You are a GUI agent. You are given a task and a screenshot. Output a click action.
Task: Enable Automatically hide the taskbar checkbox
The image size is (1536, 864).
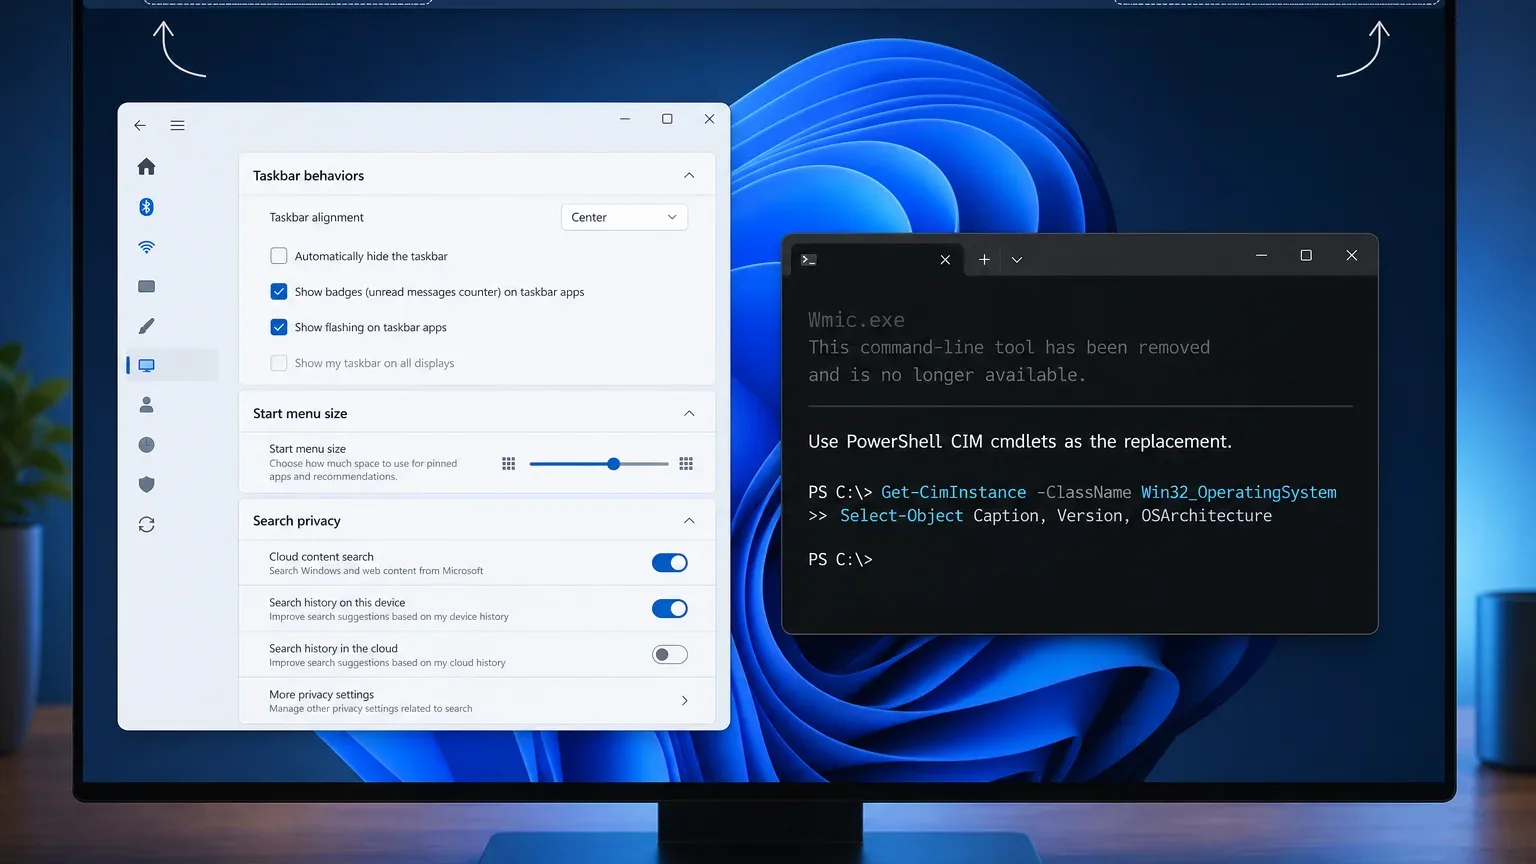point(279,256)
